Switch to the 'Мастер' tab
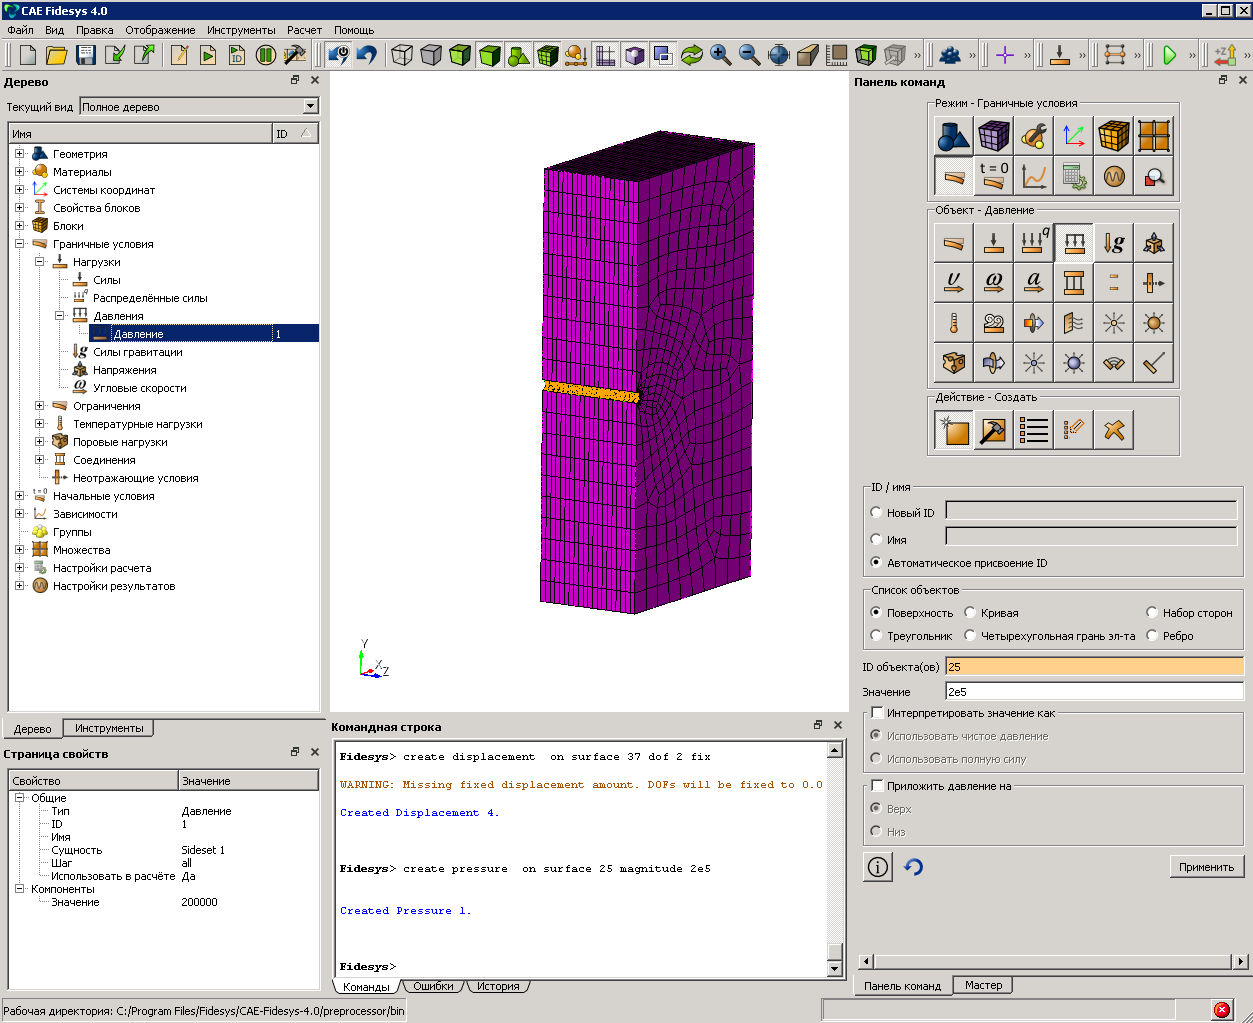 click(x=983, y=985)
